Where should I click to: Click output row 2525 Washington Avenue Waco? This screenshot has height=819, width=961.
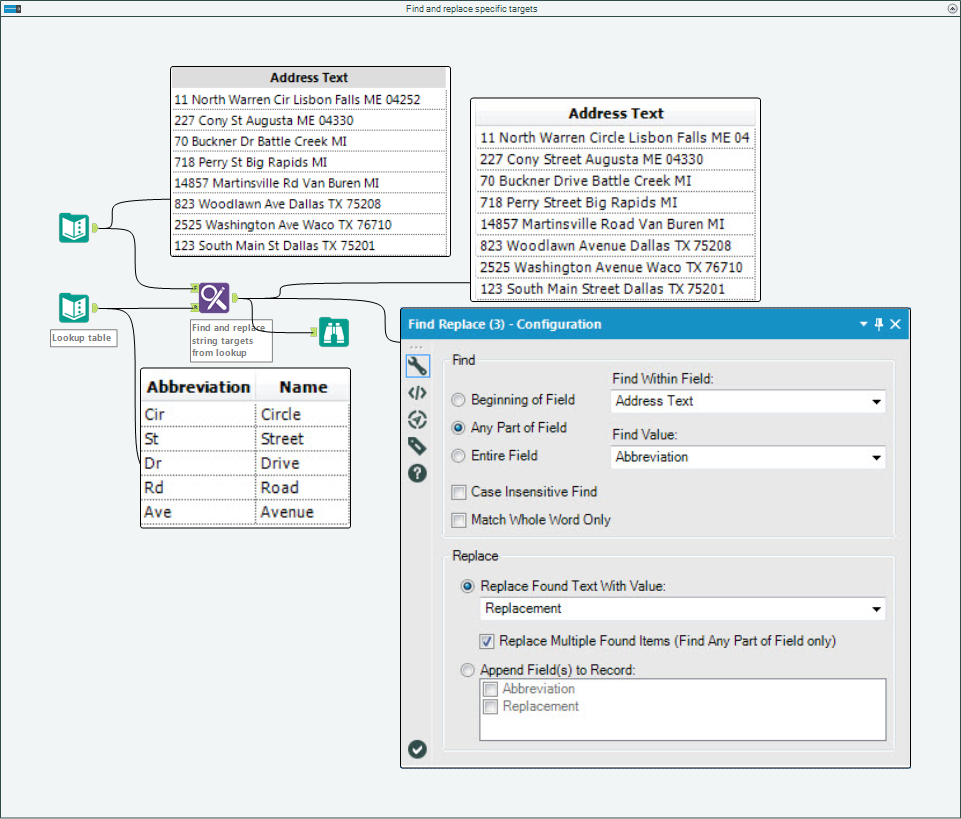615,268
